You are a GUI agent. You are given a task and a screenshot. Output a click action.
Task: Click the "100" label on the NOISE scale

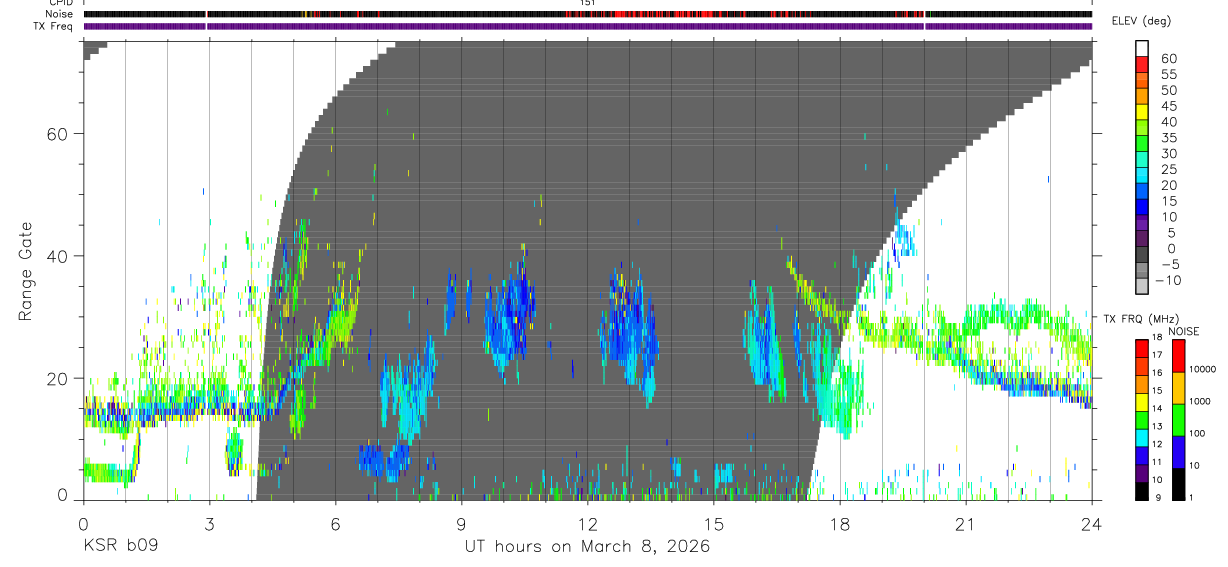click(x=1196, y=433)
